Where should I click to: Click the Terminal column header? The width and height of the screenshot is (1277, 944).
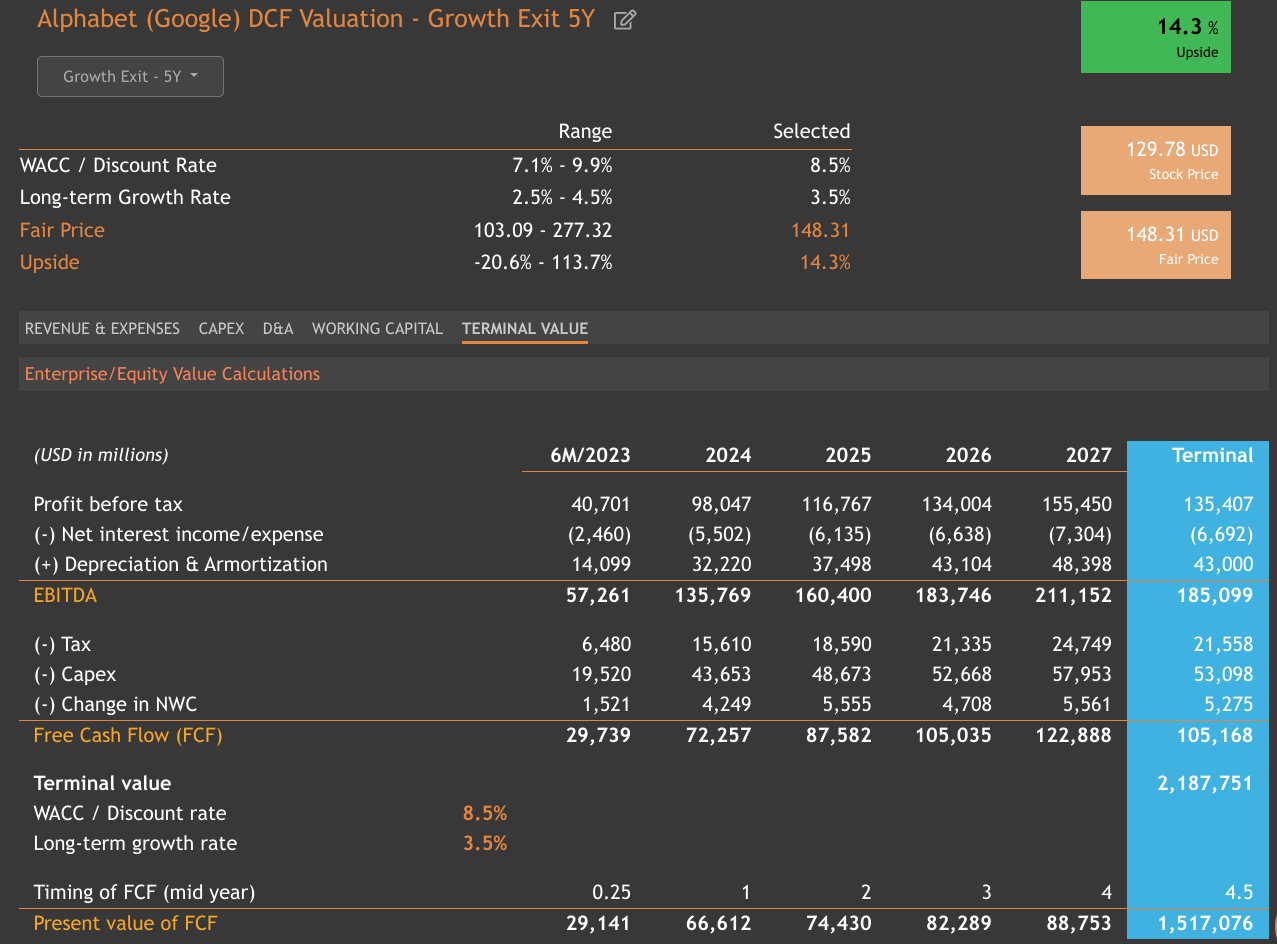tap(1211, 455)
